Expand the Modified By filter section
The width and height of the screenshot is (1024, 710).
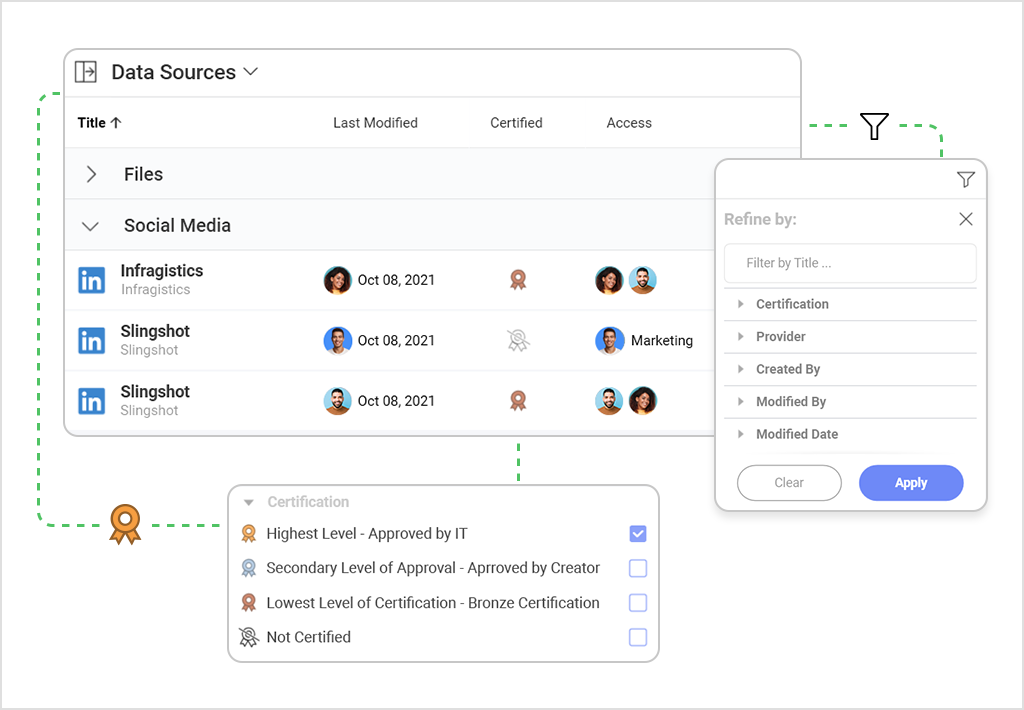click(741, 402)
